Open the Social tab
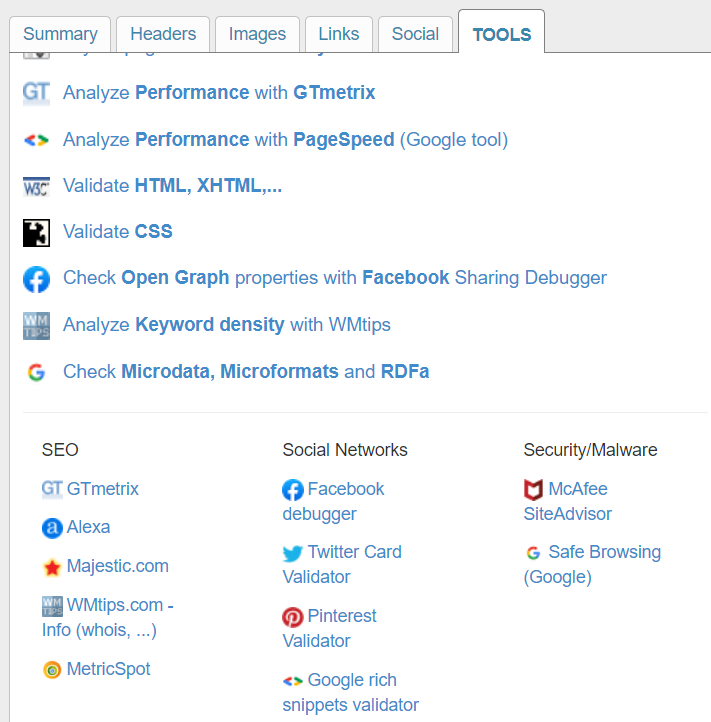Image resolution: width=711 pixels, height=722 pixels. pyautogui.click(x=415, y=34)
